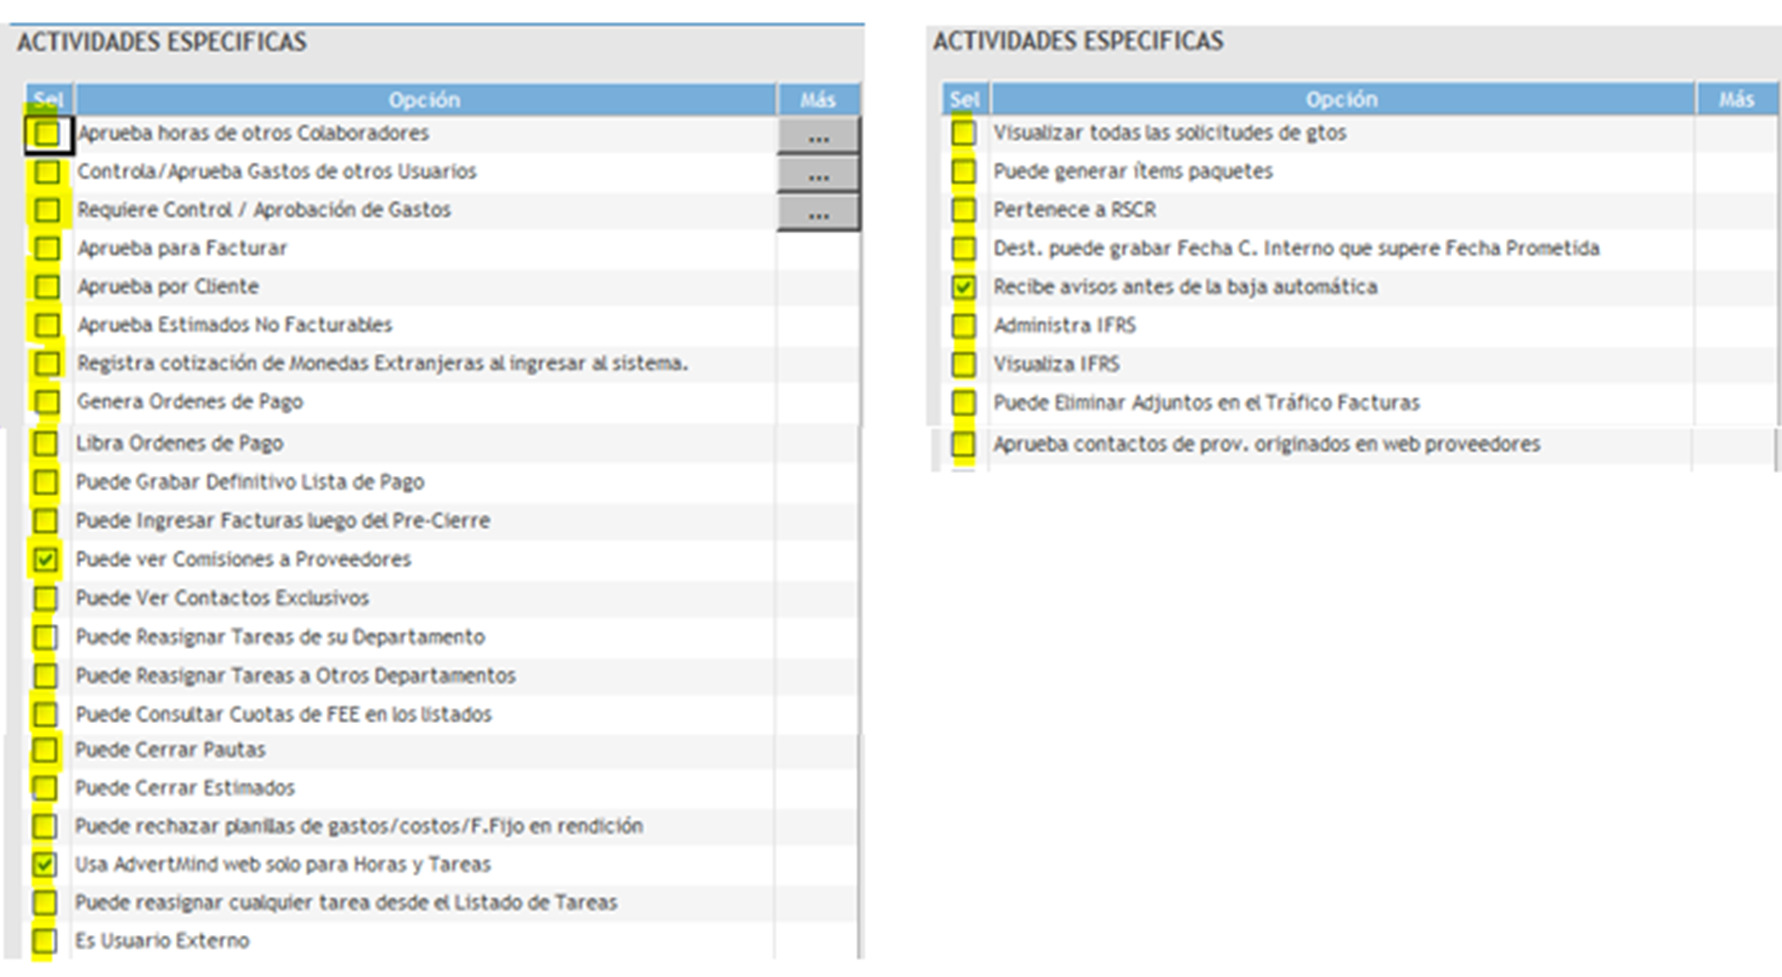Click 'Opción' column header in left table
Screen dimensions: 1782x977
tap(425, 99)
